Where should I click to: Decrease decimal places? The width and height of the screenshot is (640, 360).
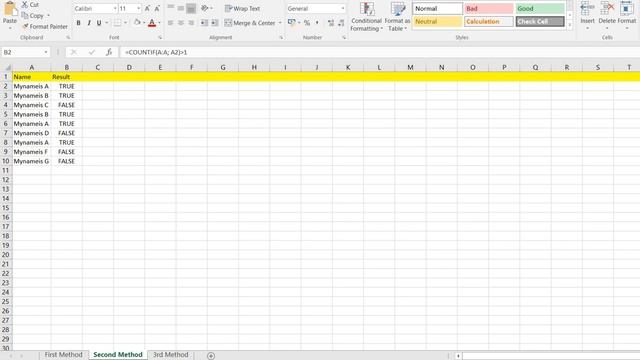(x=341, y=23)
